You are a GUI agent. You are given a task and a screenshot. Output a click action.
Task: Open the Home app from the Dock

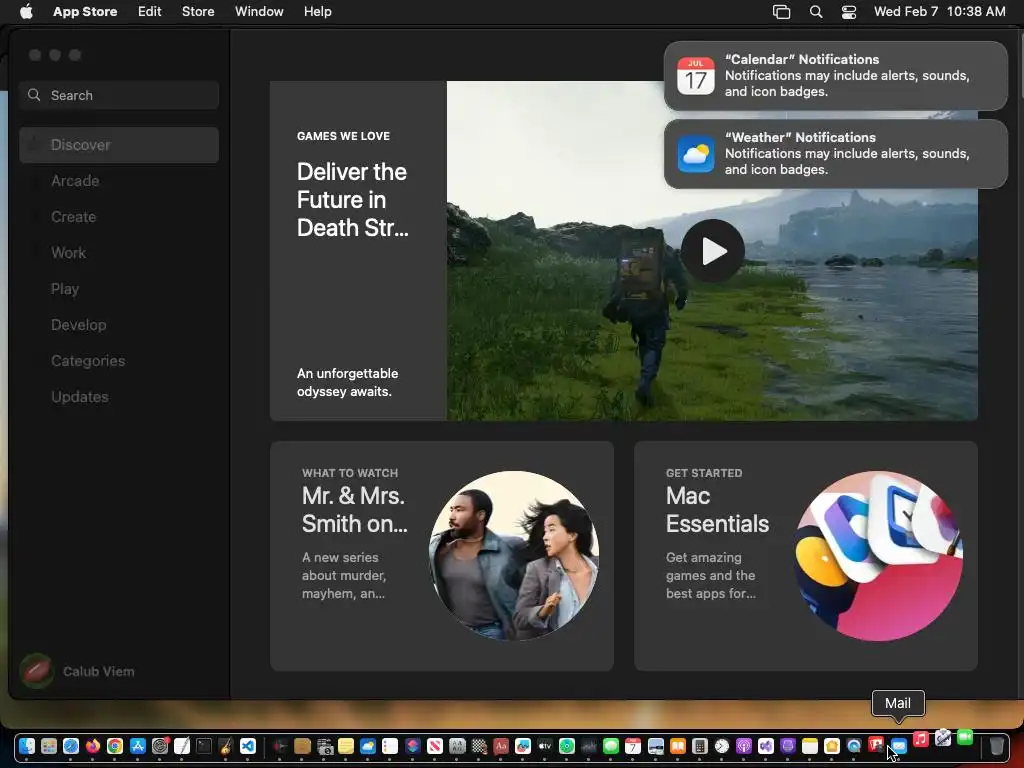click(831, 746)
